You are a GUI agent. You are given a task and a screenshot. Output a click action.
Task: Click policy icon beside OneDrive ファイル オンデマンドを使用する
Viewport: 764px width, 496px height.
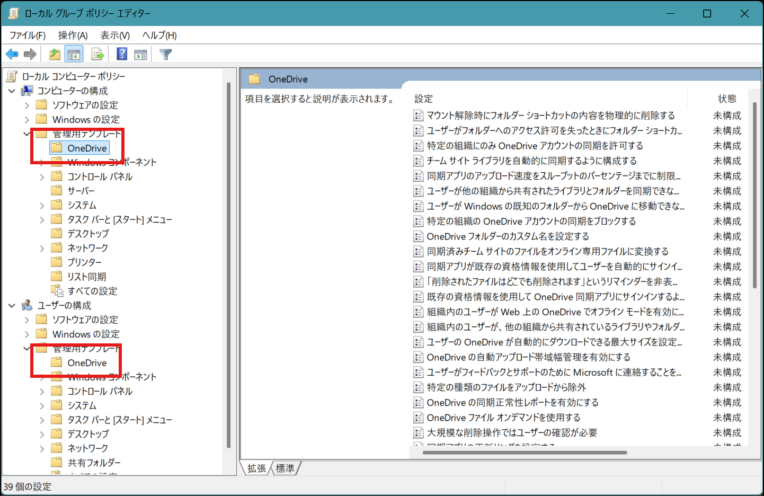[418, 418]
